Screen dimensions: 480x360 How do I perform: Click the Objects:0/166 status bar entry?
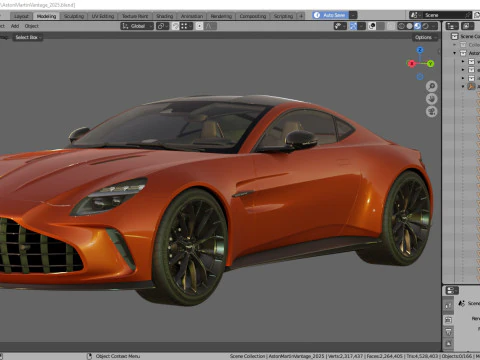[457, 356]
